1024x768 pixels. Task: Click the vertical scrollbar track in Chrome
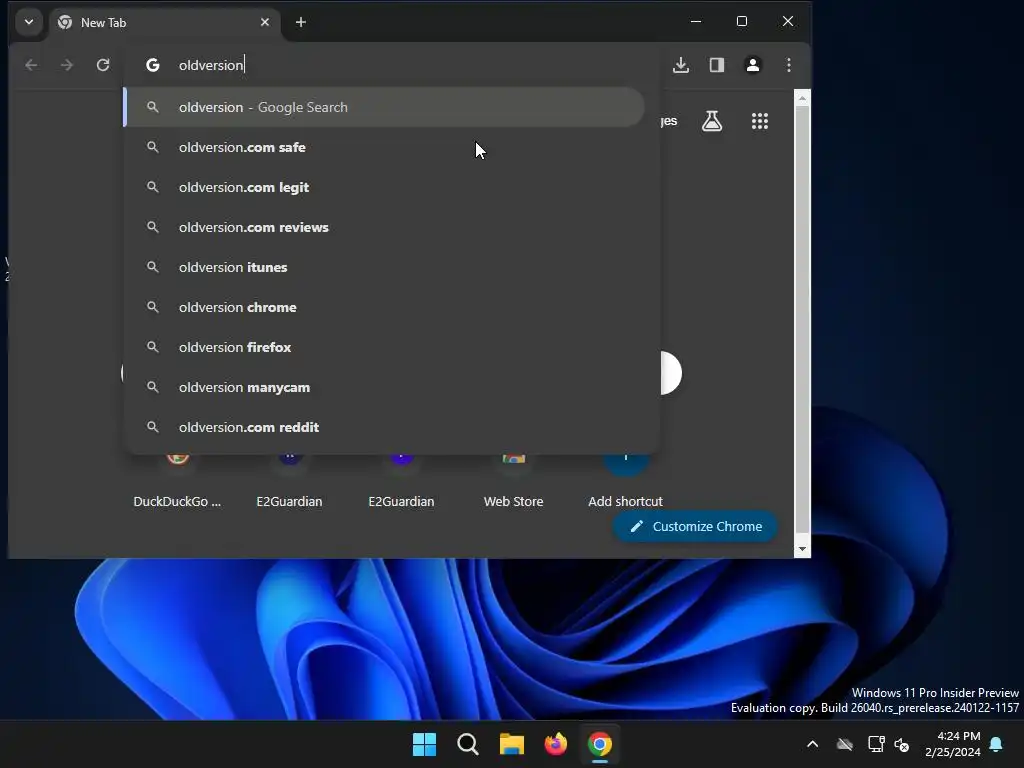tap(802, 320)
